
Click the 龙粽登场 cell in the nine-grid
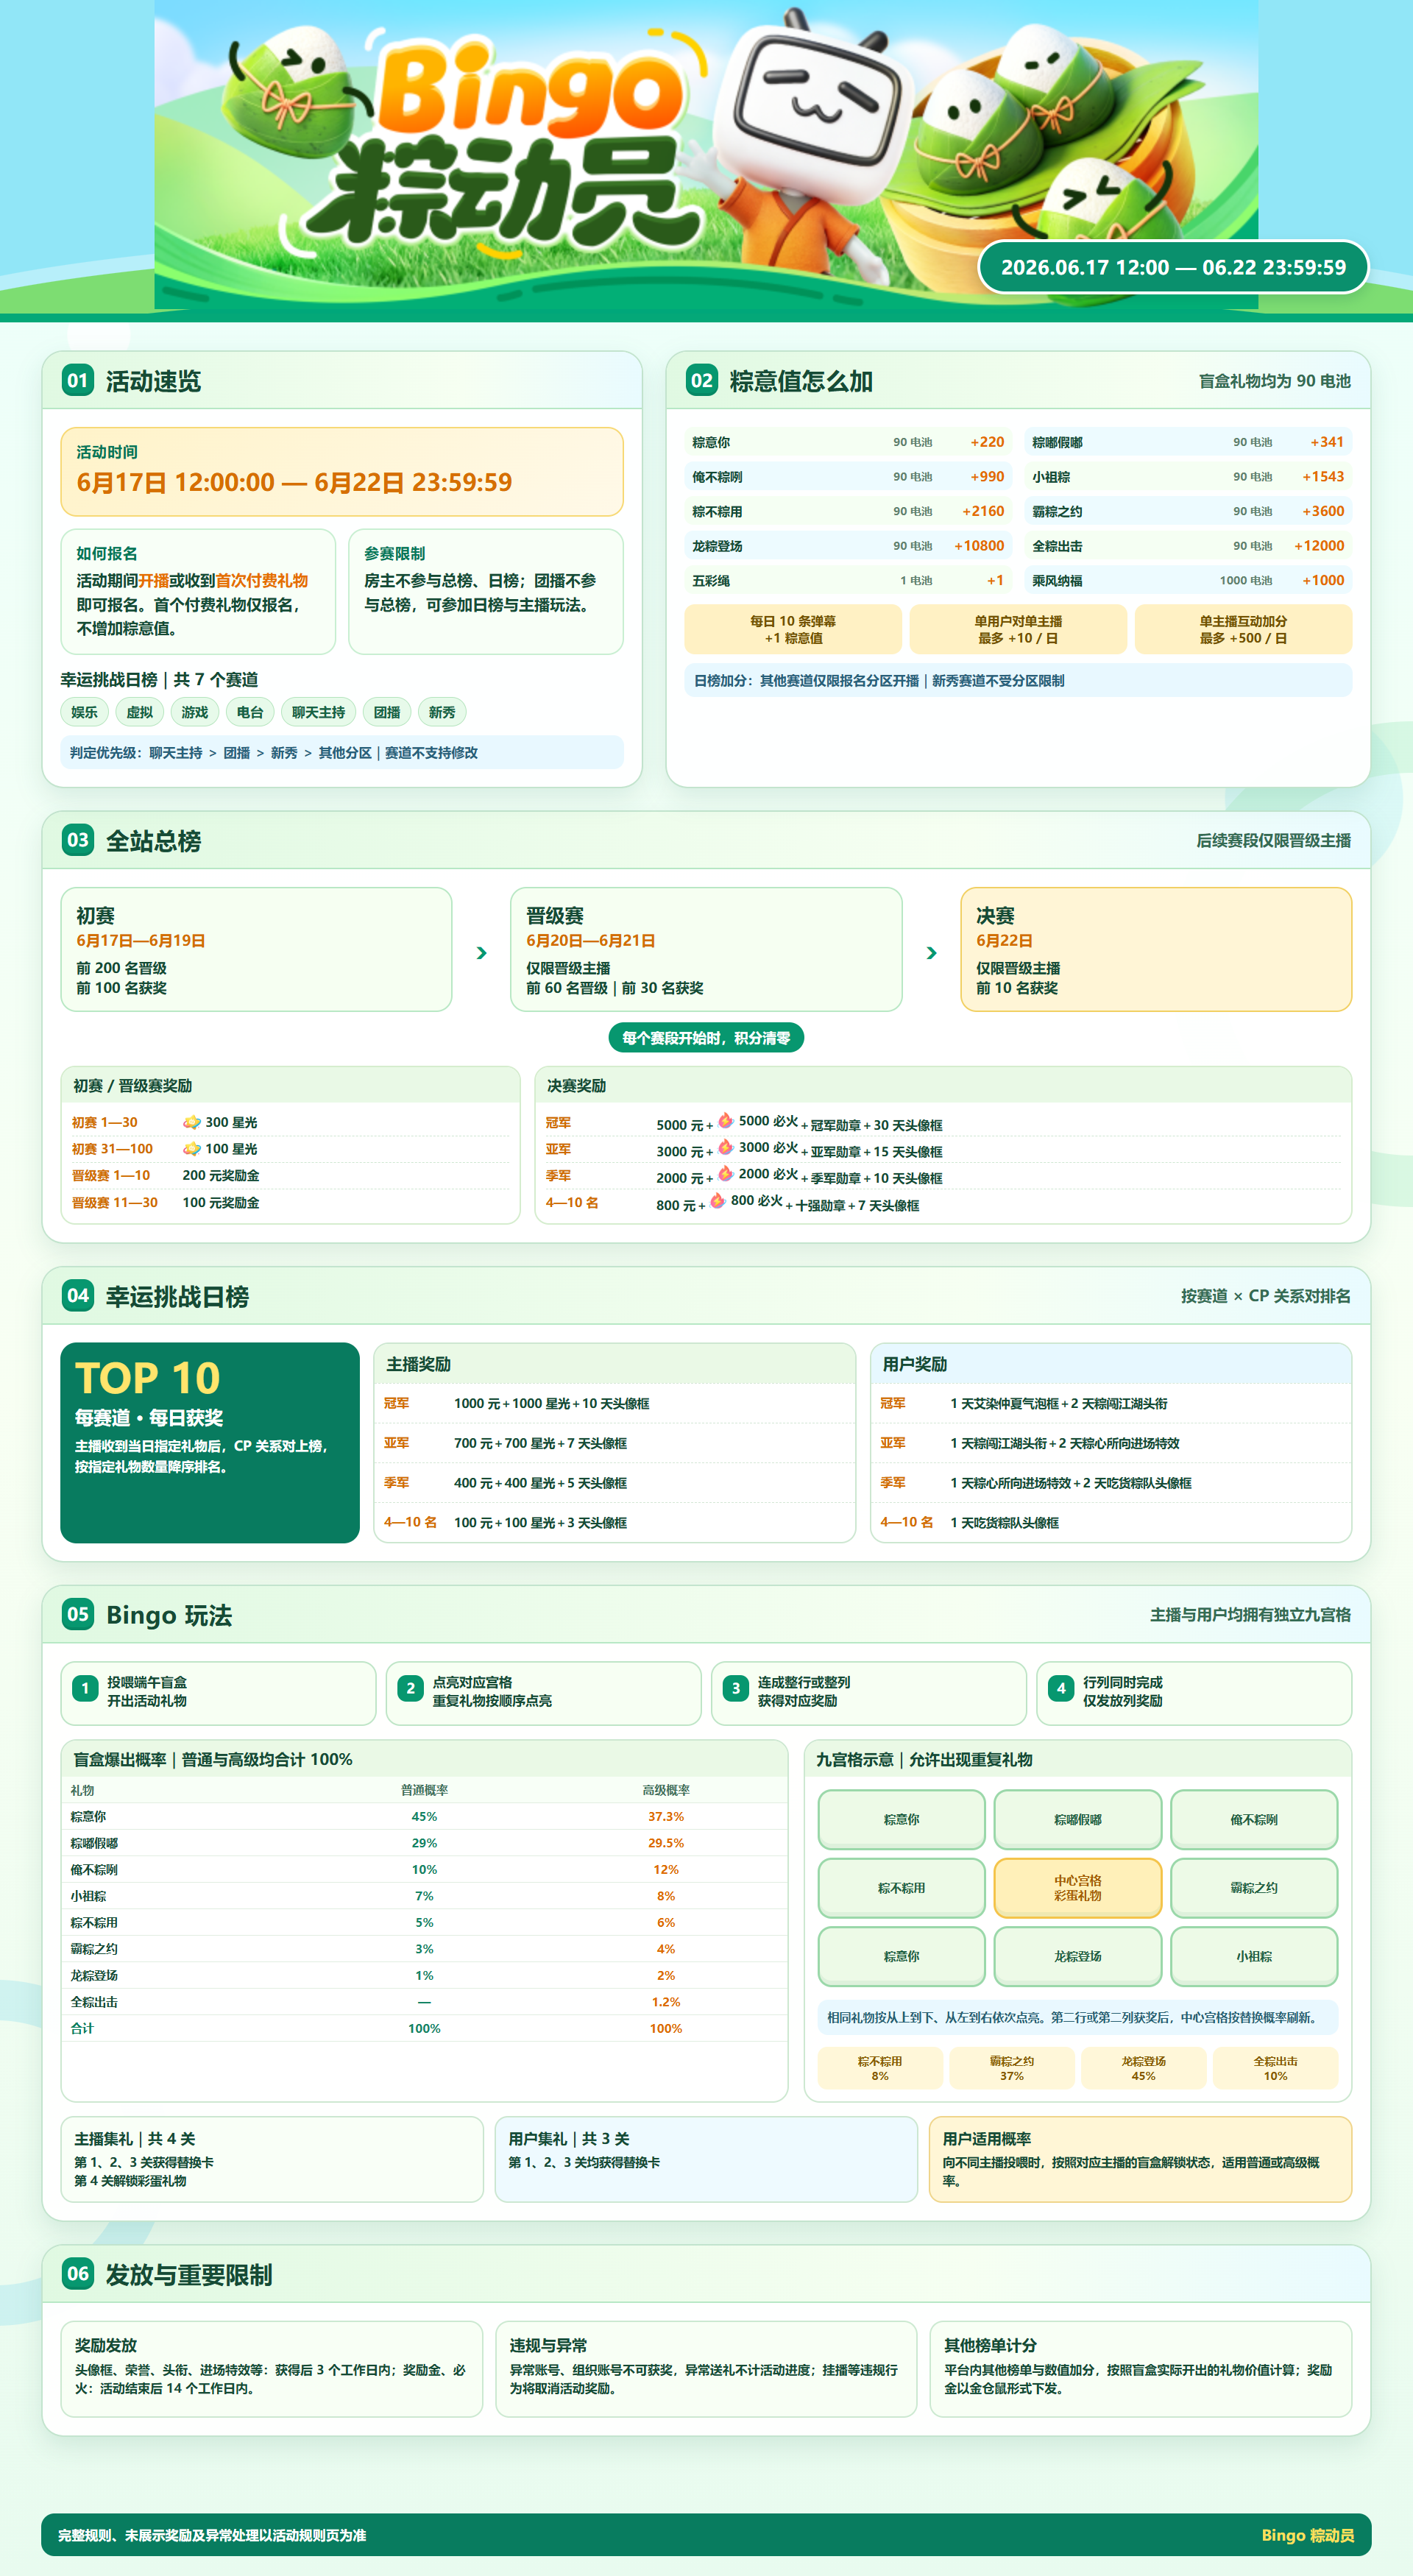1078,1956
